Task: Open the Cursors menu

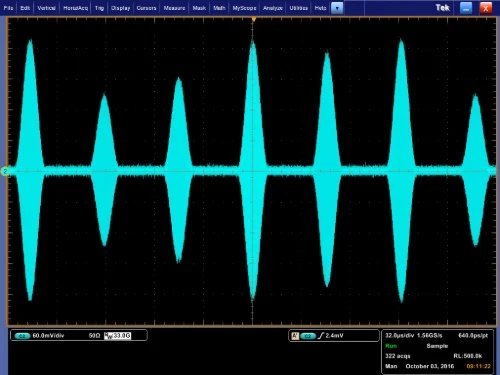Action: pyautogui.click(x=146, y=8)
